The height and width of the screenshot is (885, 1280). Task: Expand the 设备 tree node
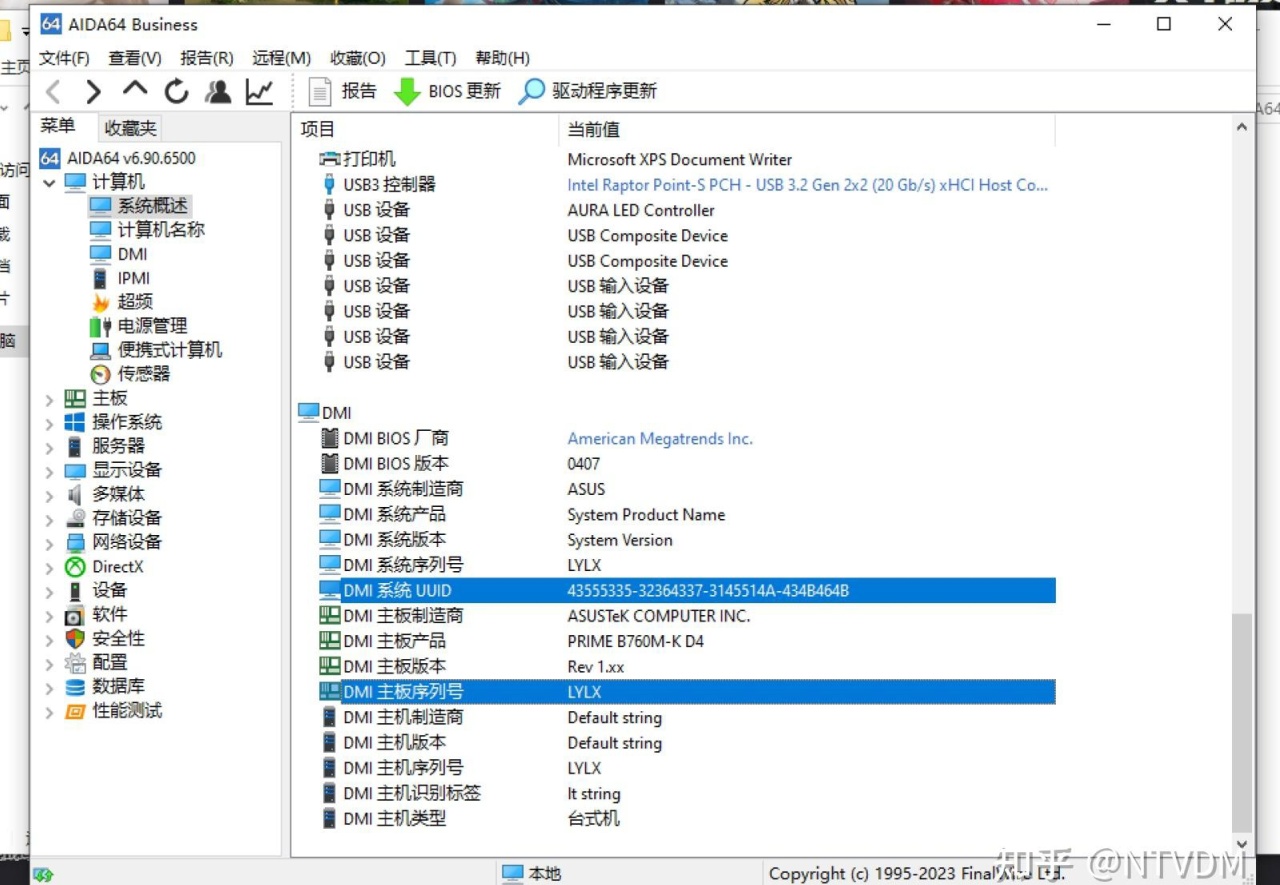(49, 591)
